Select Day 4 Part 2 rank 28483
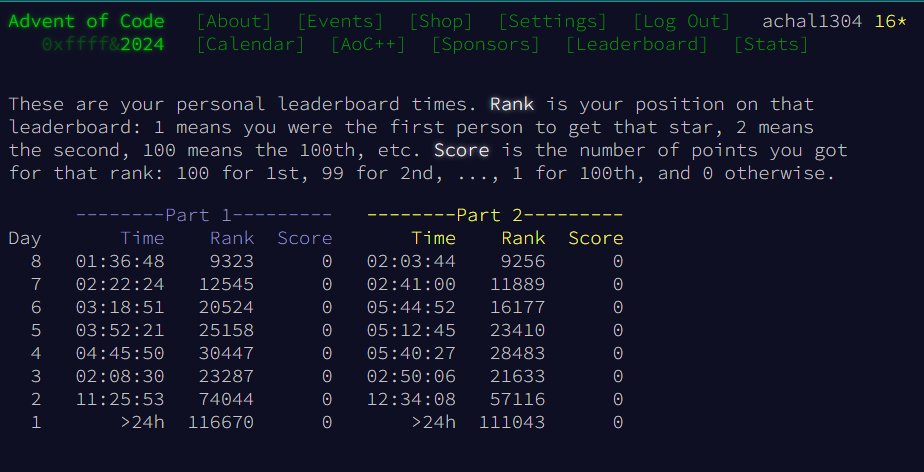The image size is (924, 472). pos(517,353)
